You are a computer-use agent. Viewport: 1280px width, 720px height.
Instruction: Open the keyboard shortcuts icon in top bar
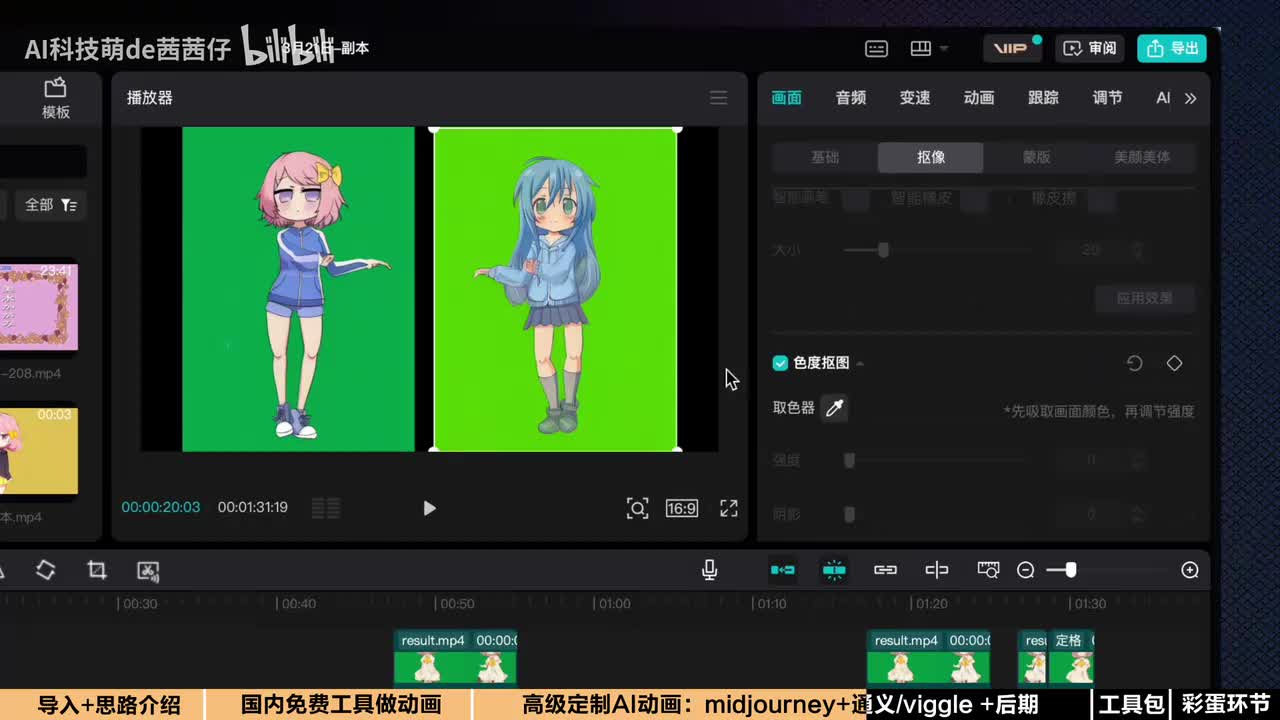[x=876, y=49]
